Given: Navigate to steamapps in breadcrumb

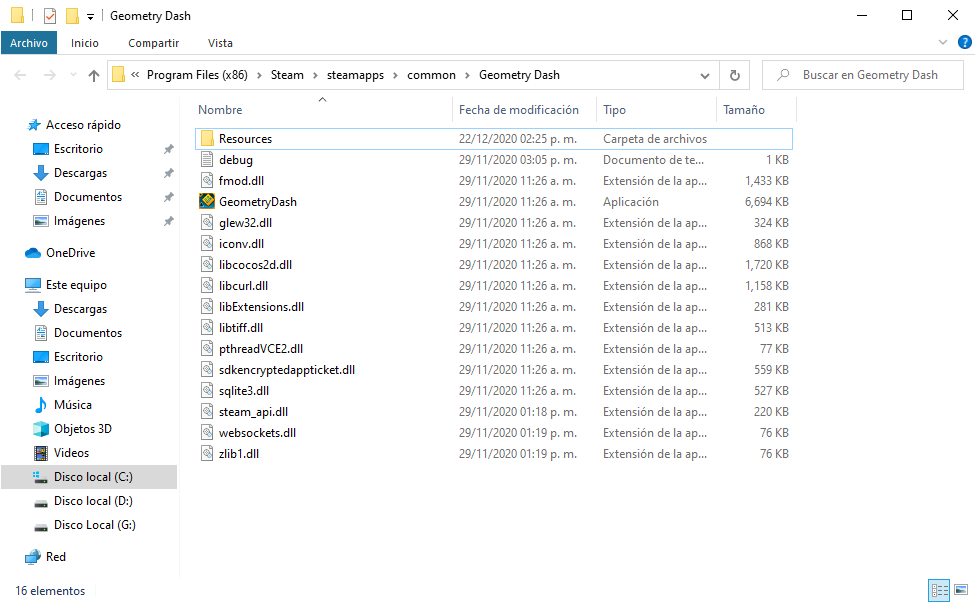Looking at the screenshot, I should (355, 75).
